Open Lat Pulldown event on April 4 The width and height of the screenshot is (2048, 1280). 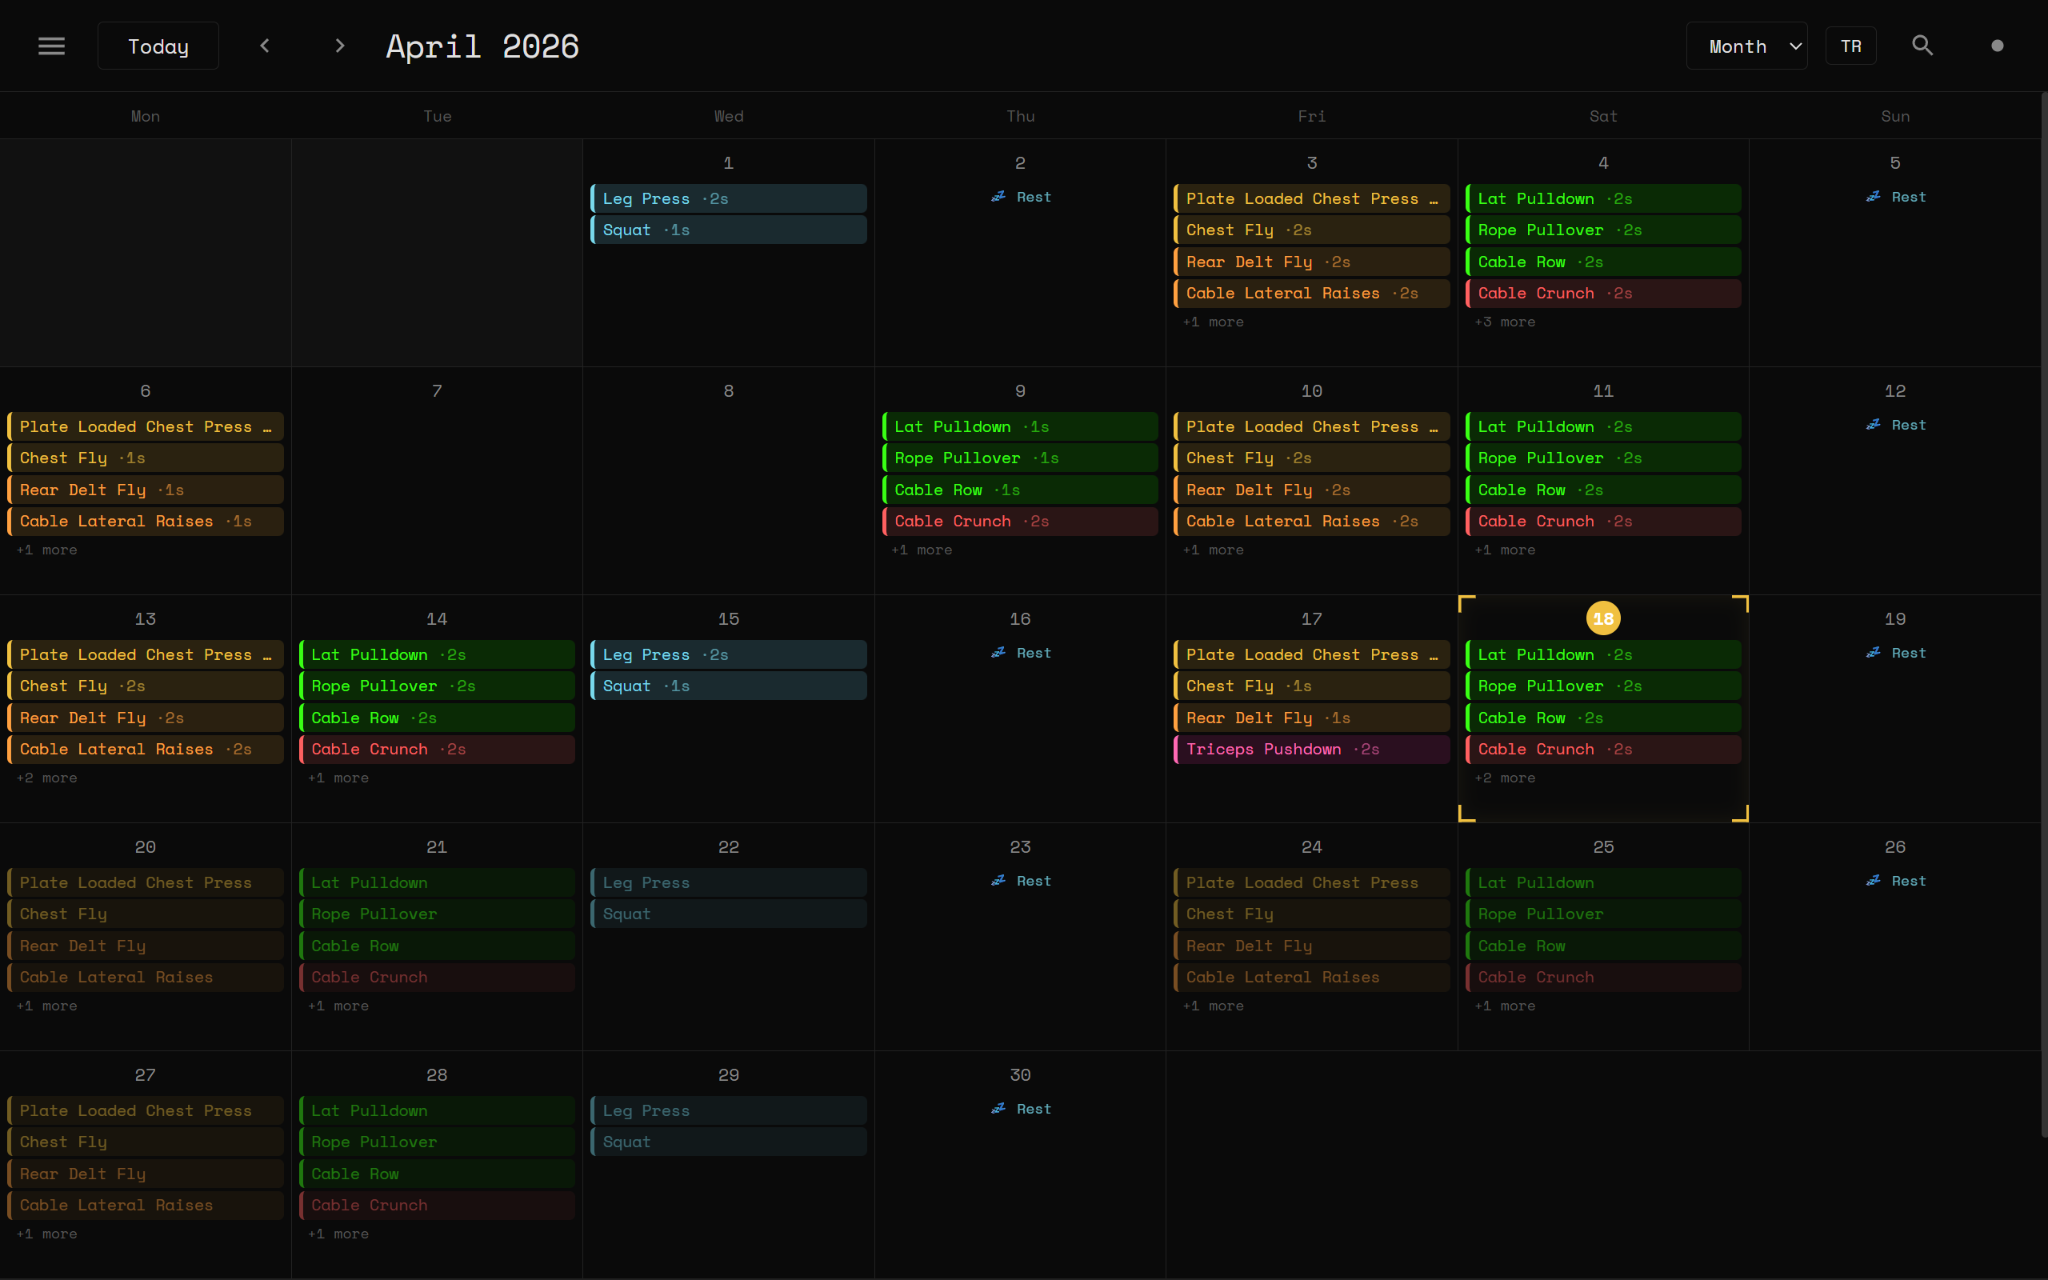pyautogui.click(x=1603, y=199)
